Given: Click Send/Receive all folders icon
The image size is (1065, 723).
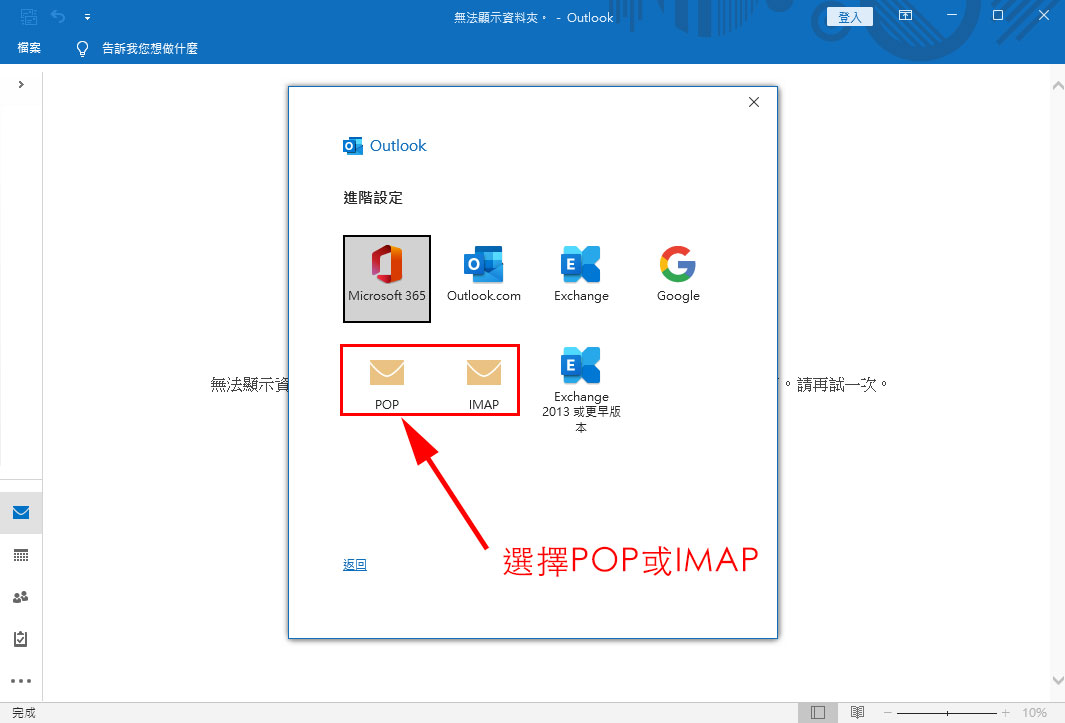Looking at the screenshot, I should (x=29, y=16).
